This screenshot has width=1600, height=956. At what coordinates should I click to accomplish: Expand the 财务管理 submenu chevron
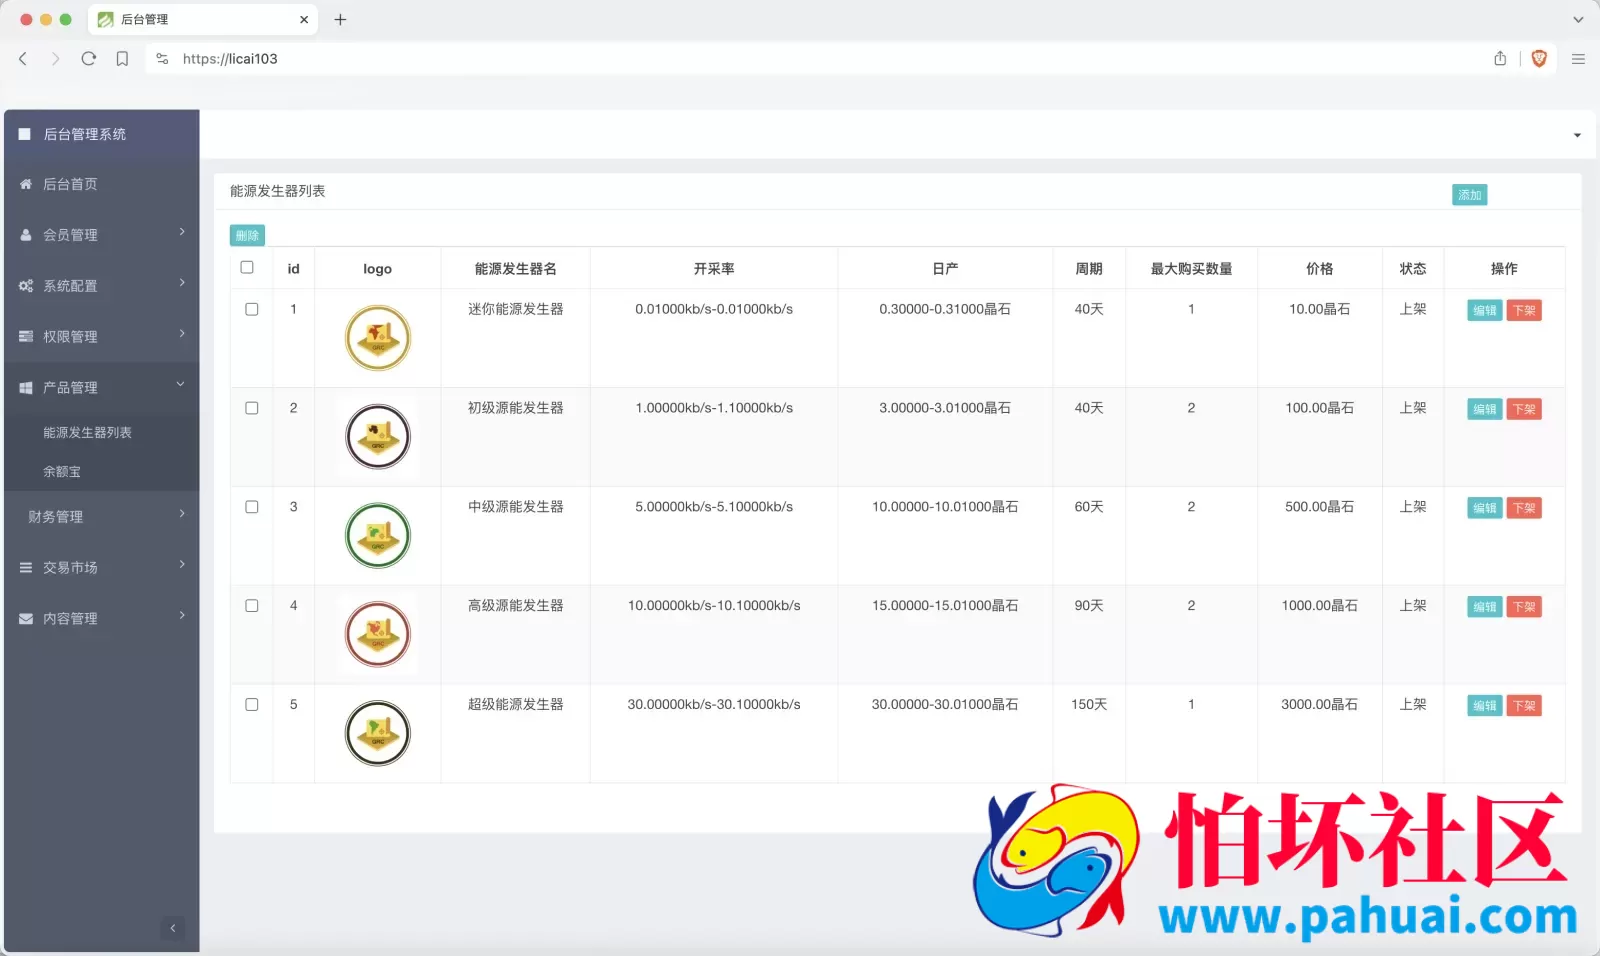[182, 514]
